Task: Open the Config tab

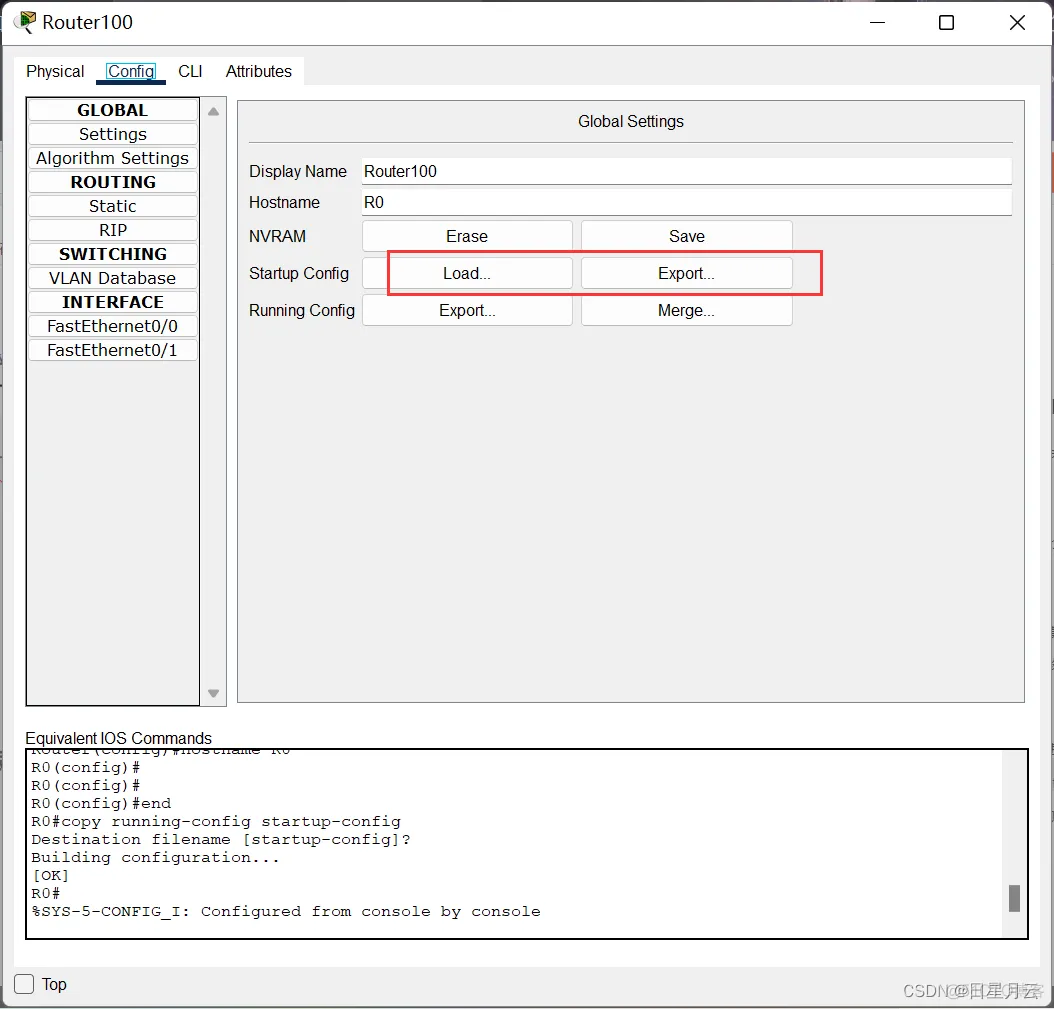Action: [131, 71]
